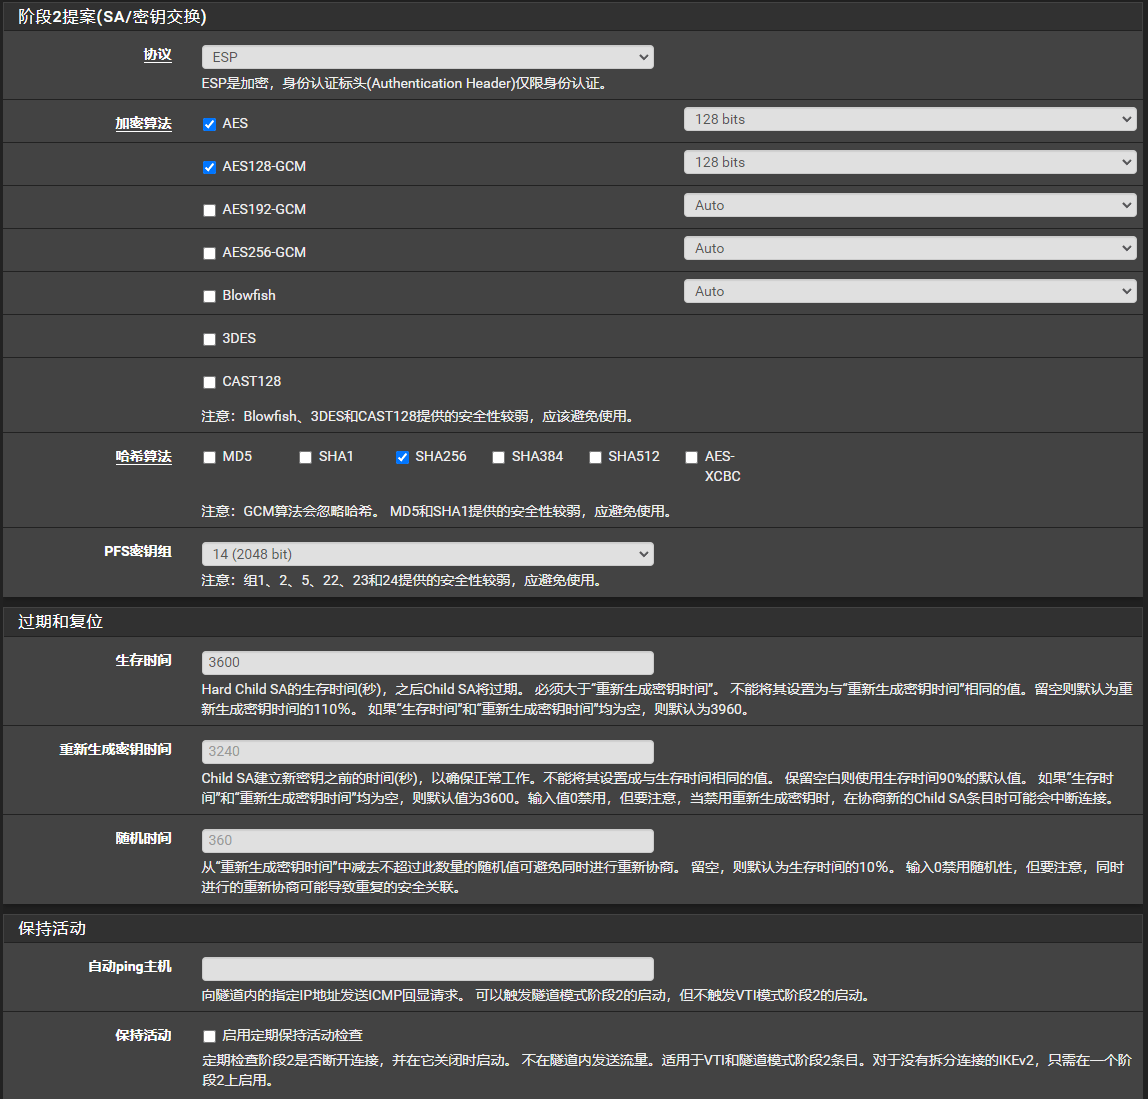1148x1099 pixels.
Task: Expand AES128-GCM key size dropdown
Action: pos(910,162)
